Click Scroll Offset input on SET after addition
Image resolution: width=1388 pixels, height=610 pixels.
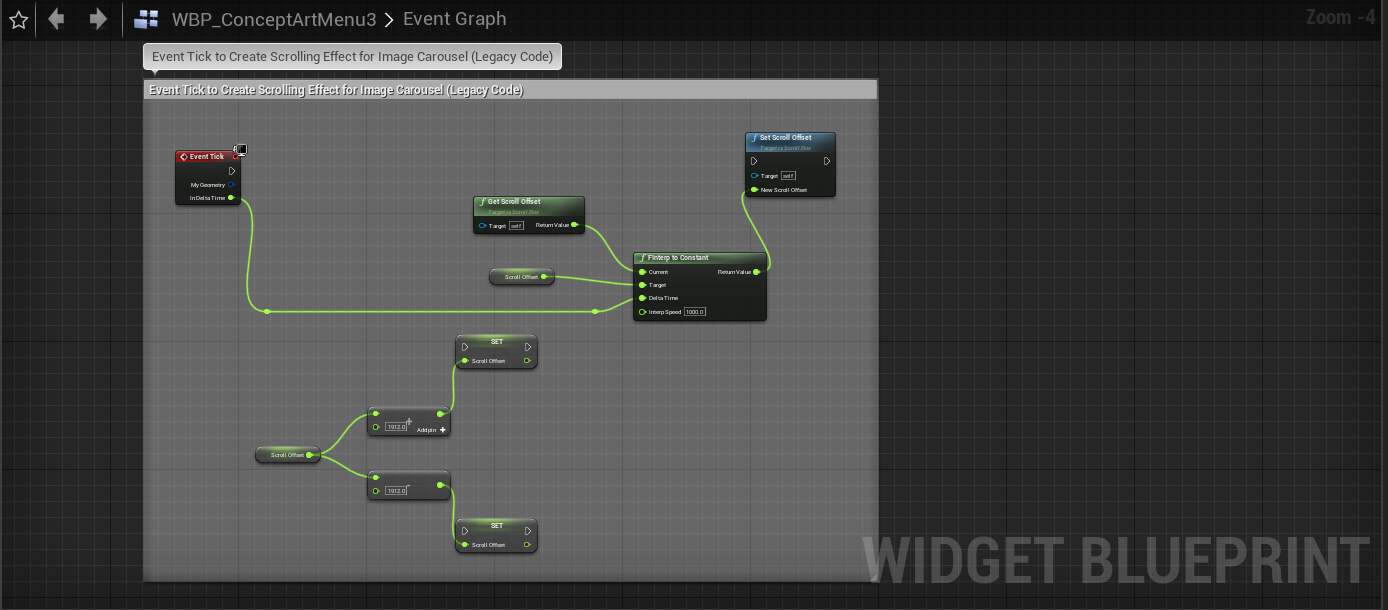pyautogui.click(x=465, y=361)
